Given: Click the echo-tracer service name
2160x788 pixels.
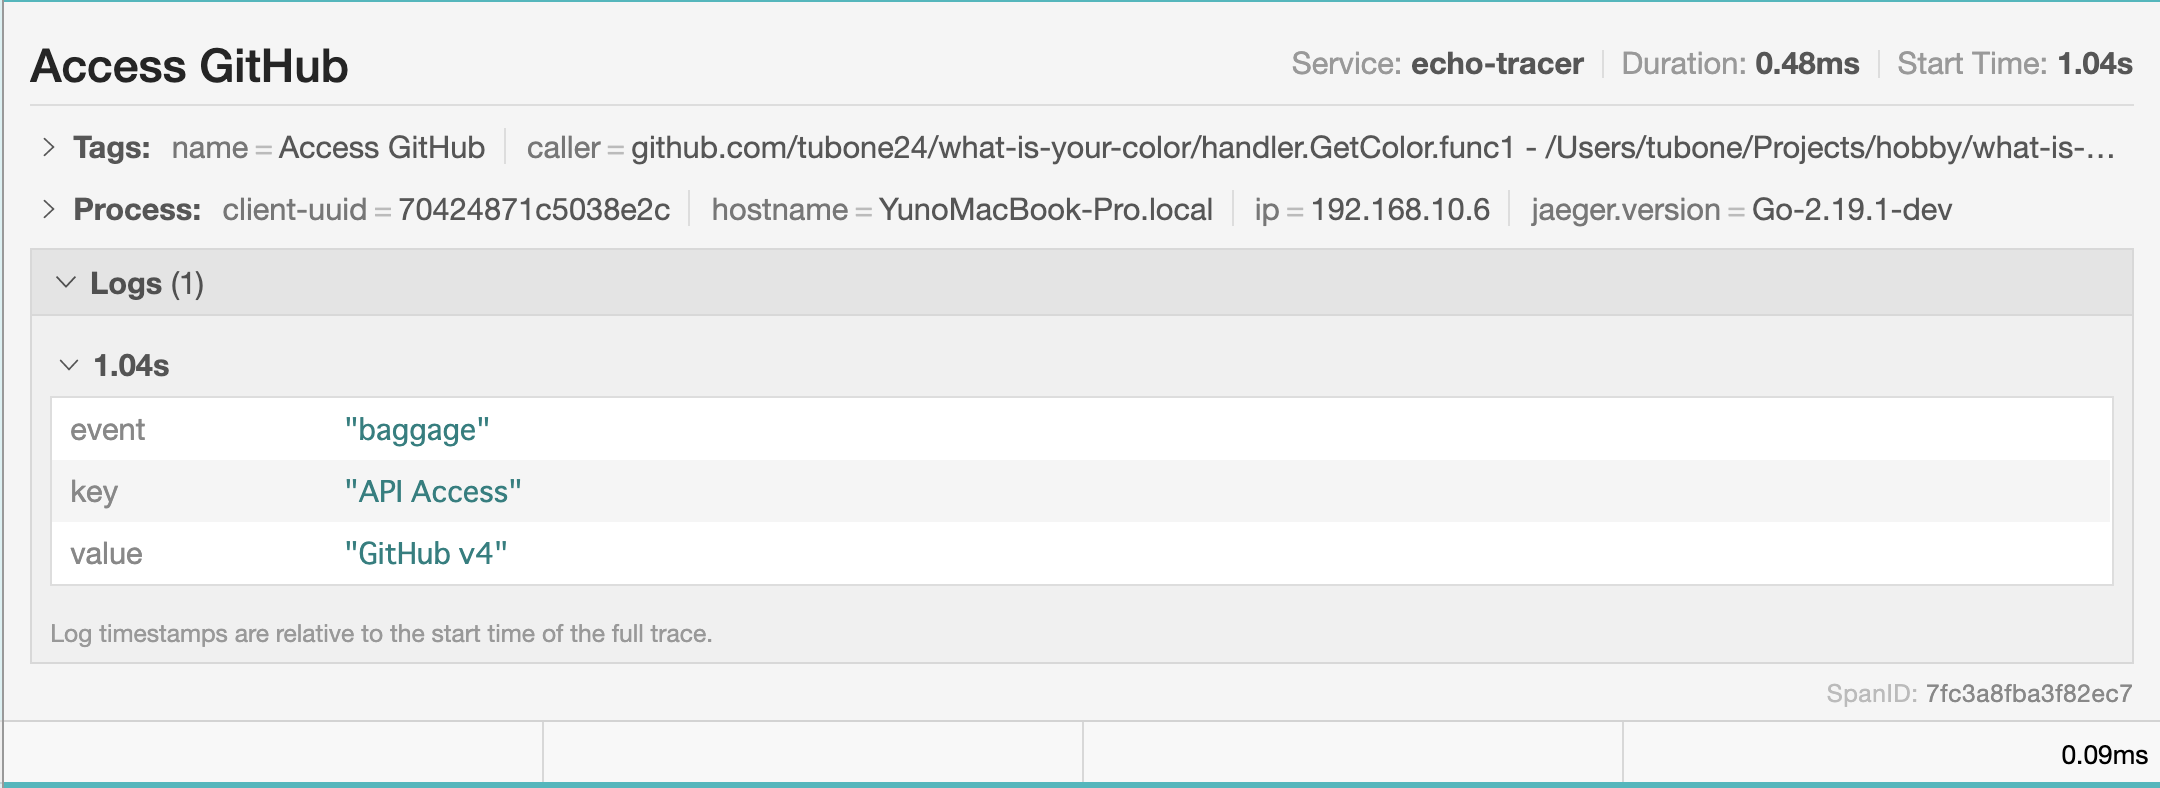Looking at the screenshot, I should point(1496,64).
